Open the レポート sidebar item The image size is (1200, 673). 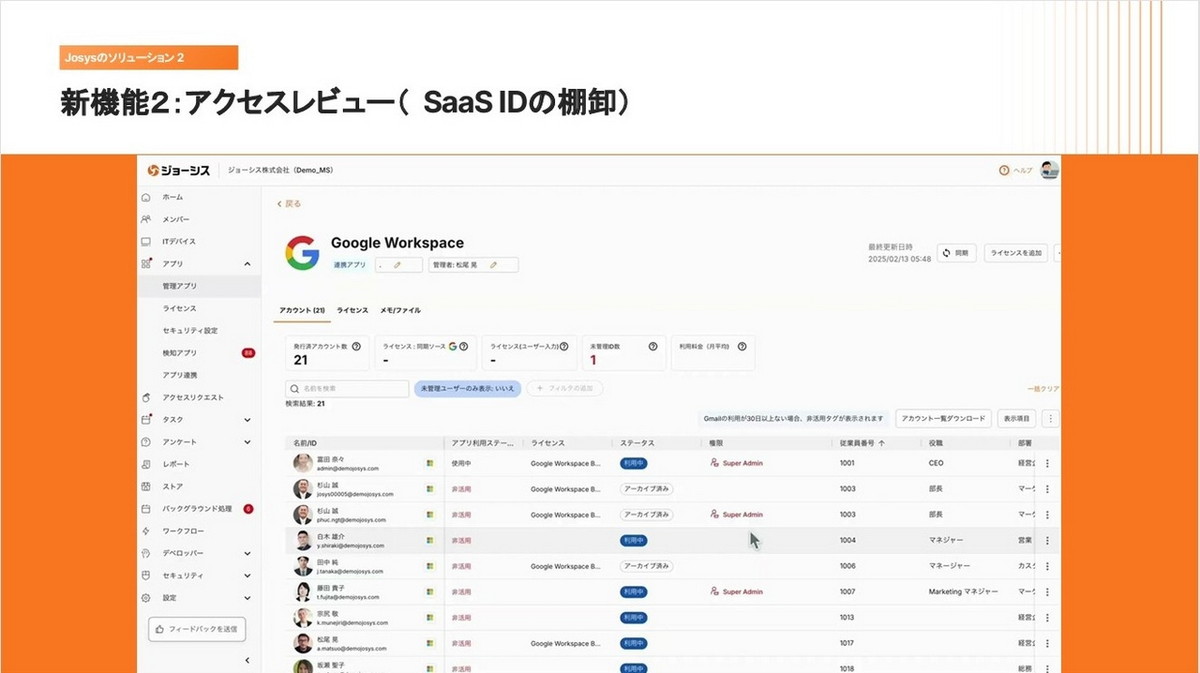point(176,464)
